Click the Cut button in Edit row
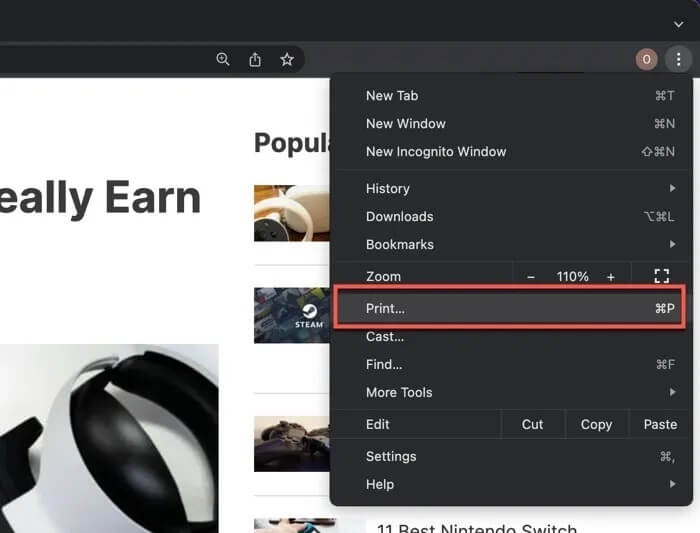 coord(533,425)
